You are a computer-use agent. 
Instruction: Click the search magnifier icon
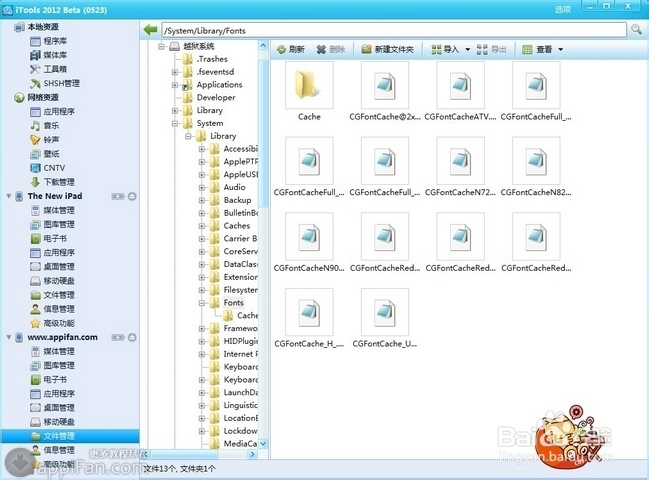[636, 29]
